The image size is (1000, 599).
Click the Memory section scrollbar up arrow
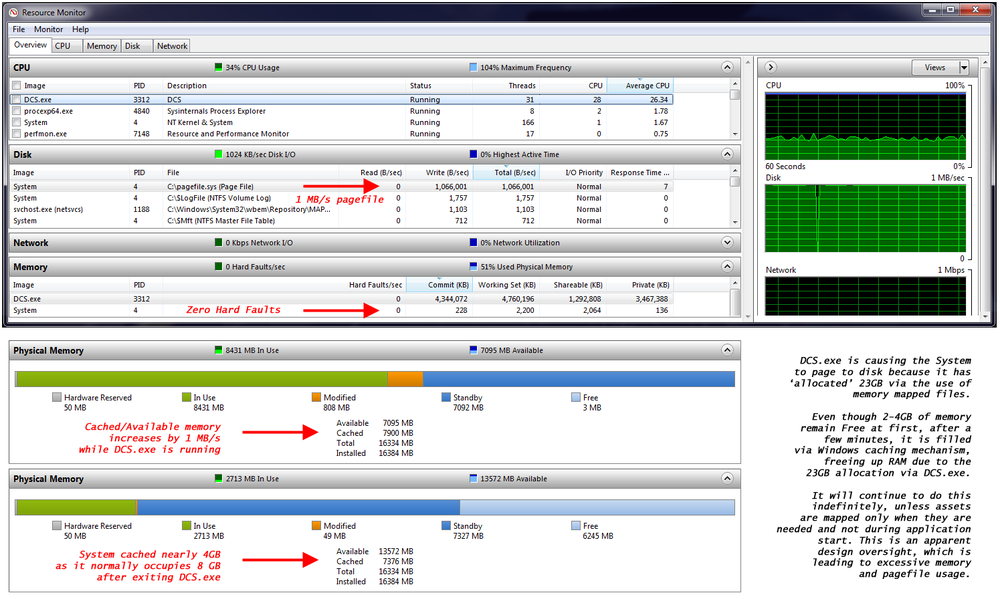(x=735, y=283)
